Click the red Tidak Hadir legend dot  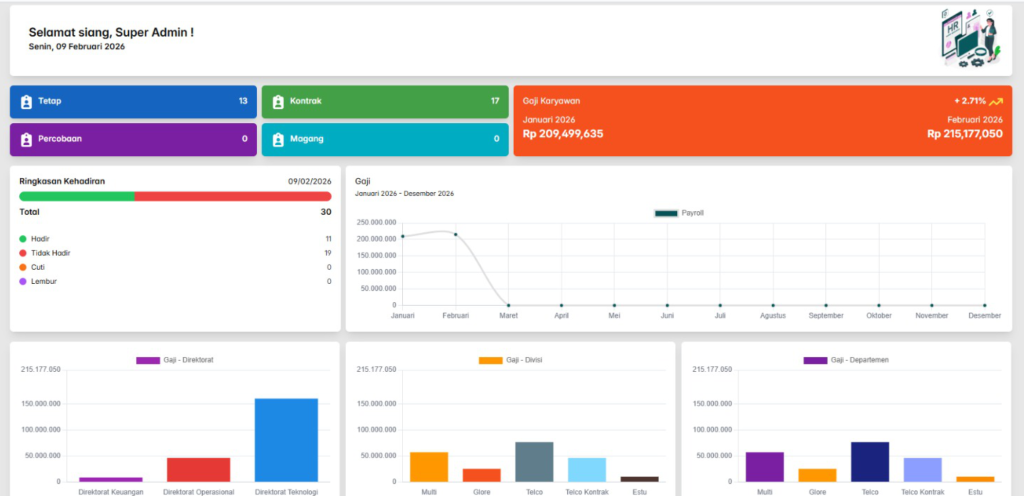[x=23, y=253]
